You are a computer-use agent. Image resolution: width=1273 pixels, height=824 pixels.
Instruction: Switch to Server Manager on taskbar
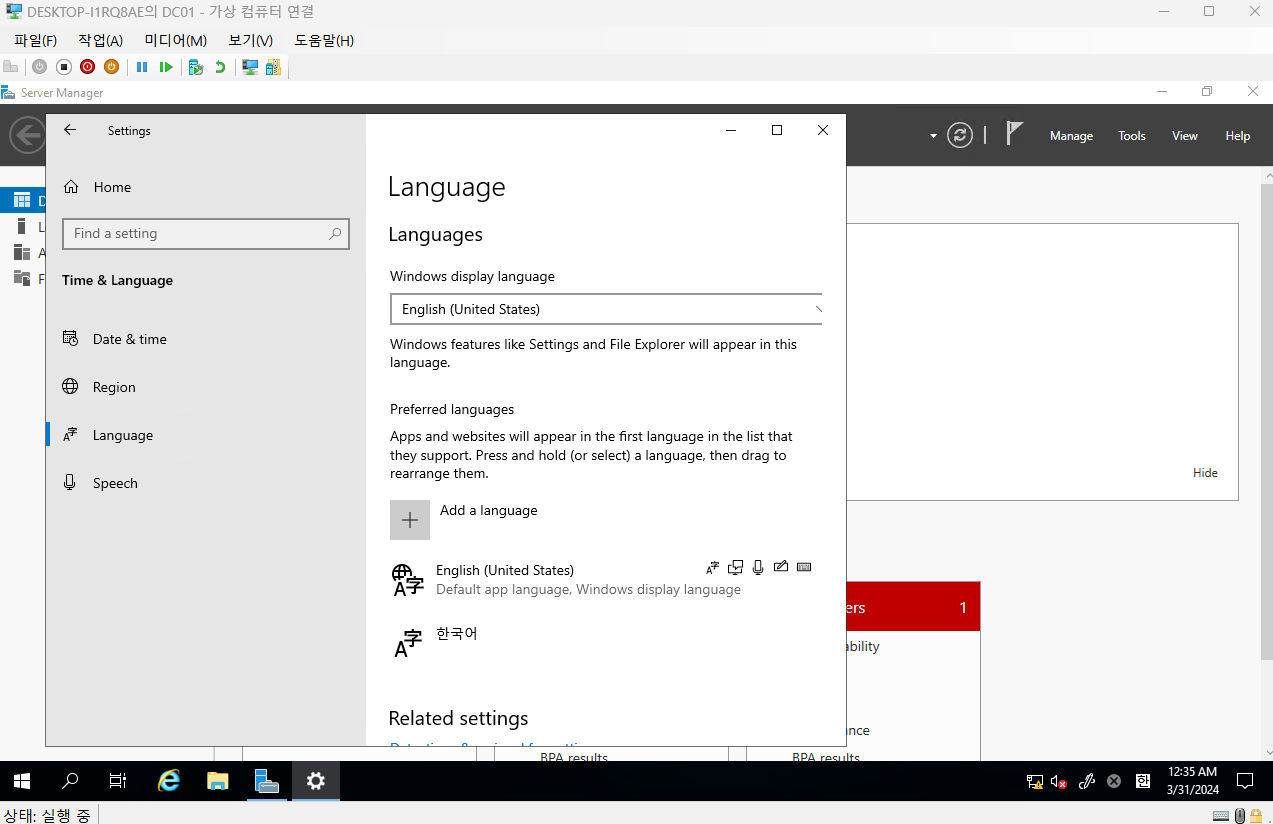pyautogui.click(x=266, y=781)
